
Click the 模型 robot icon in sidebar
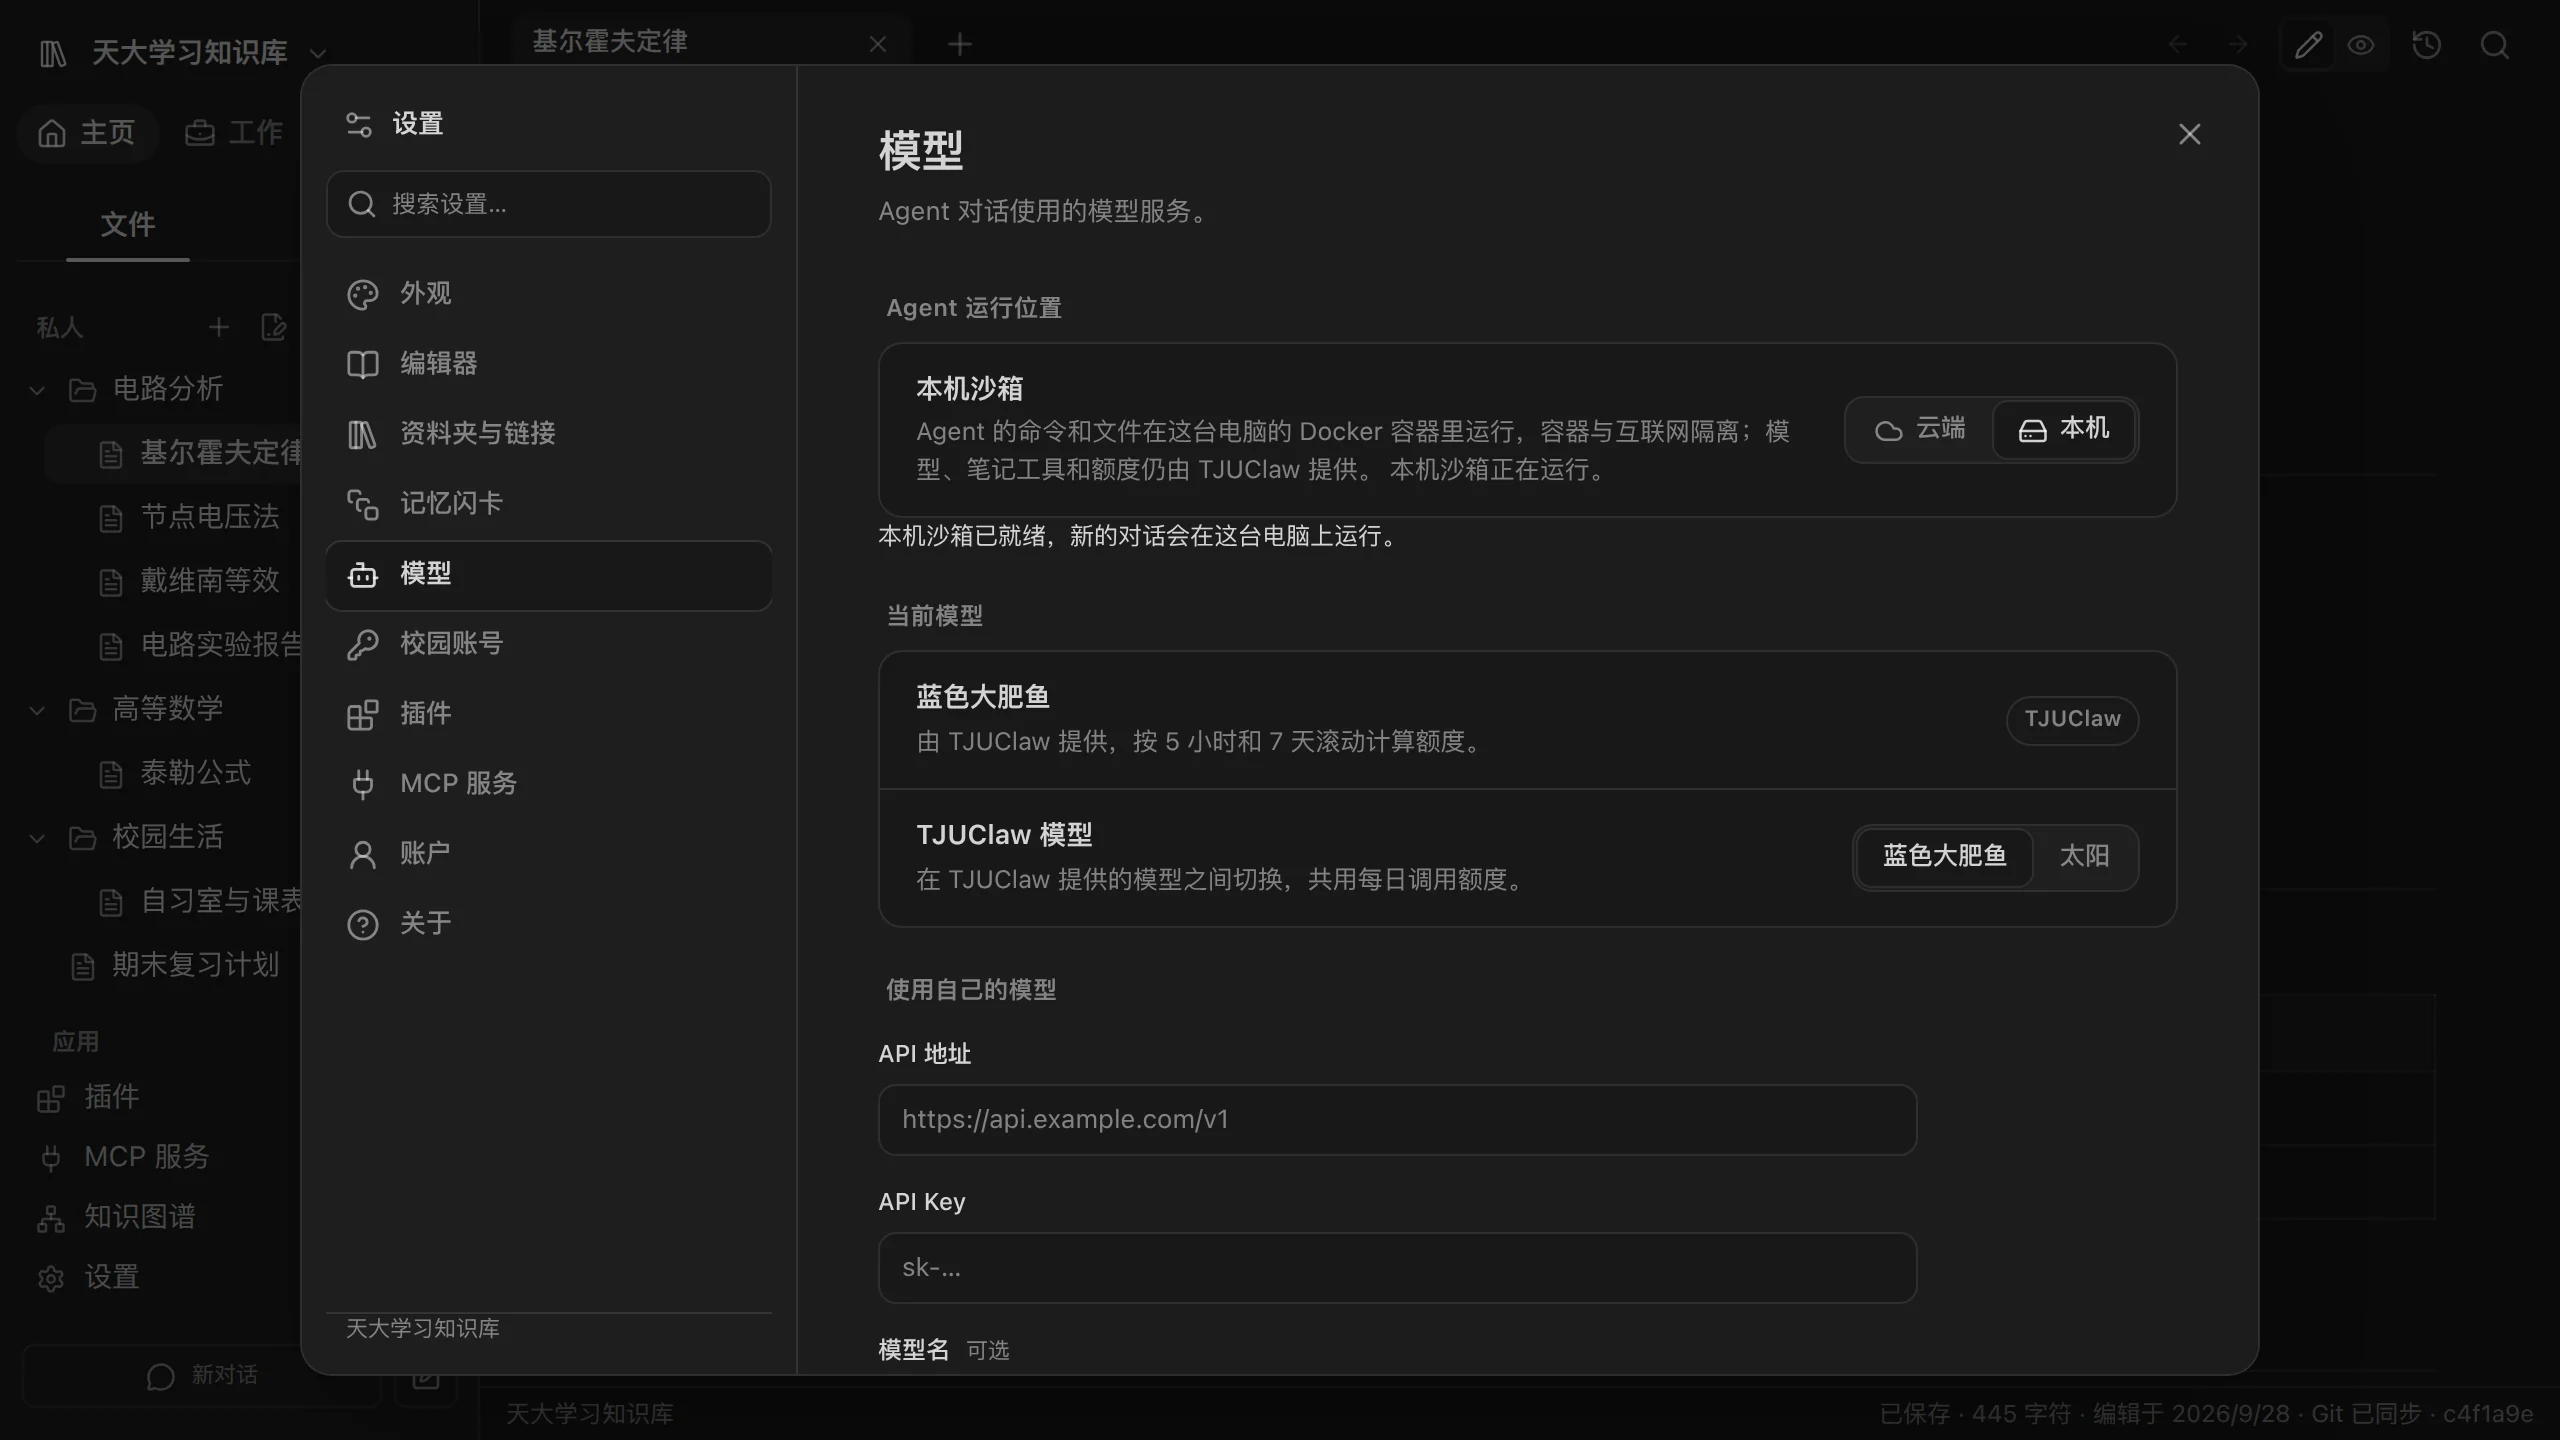[x=362, y=575]
